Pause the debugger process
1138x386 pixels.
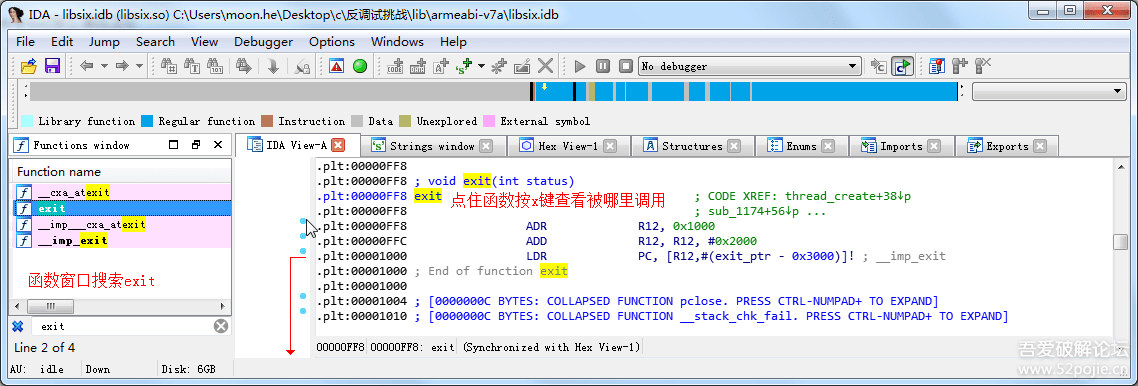[x=603, y=66]
